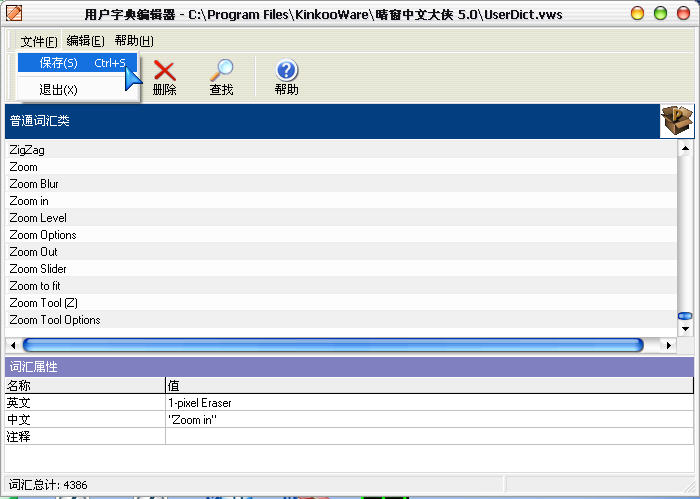
Task: Select the Zoom Options entry
Action: (341, 235)
